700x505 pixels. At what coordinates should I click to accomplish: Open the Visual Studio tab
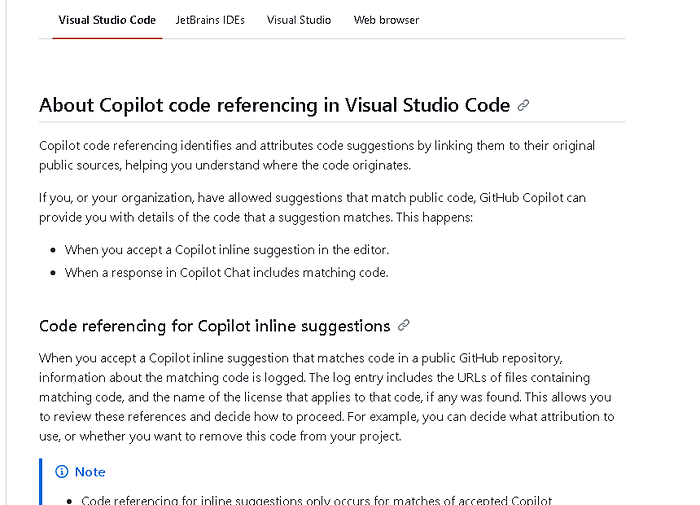(x=299, y=20)
